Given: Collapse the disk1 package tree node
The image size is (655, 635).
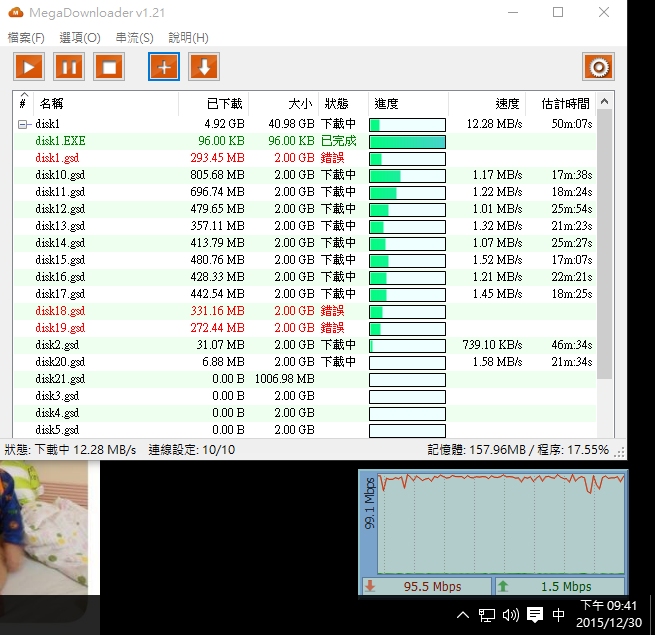Looking at the screenshot, I should [23, 124].
